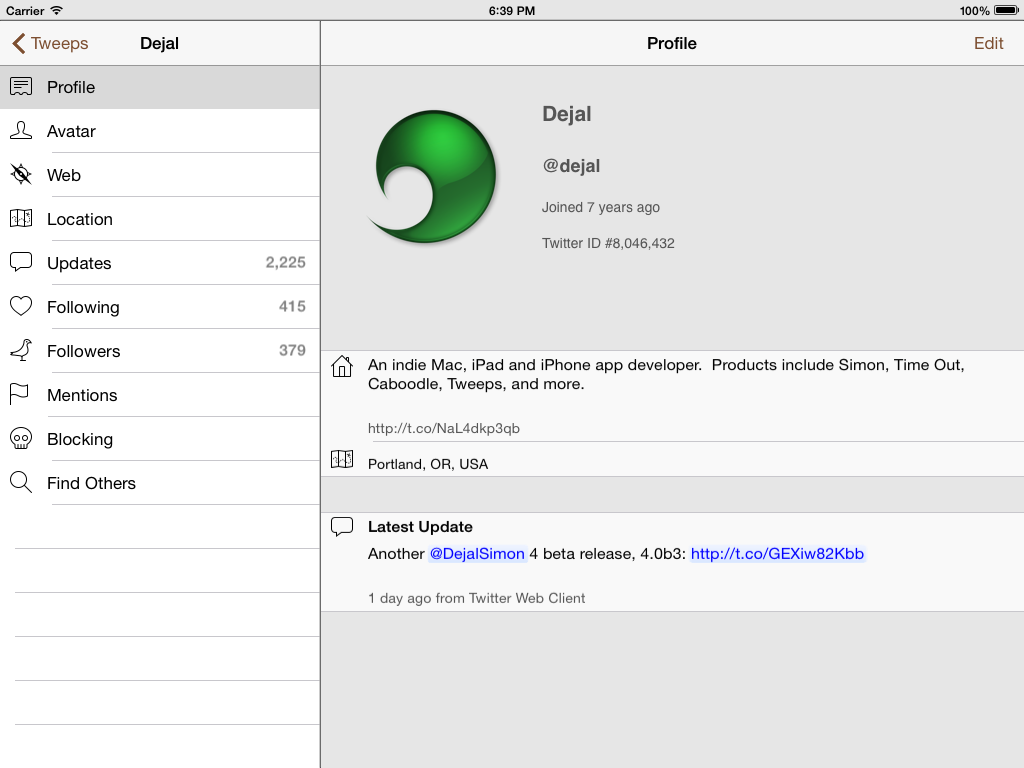Viewport: 1024px width, 768px height.
Task: Click the house icon beside the bio
Action: click(342, 366)
